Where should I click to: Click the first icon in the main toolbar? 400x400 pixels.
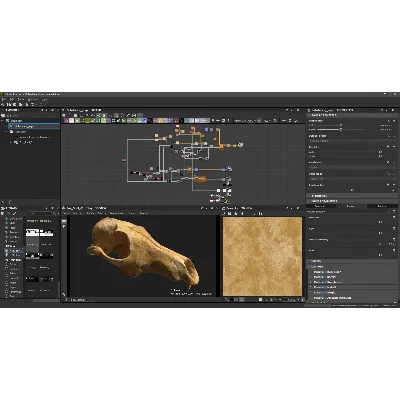pyautogui.click(x=3, y=104)
